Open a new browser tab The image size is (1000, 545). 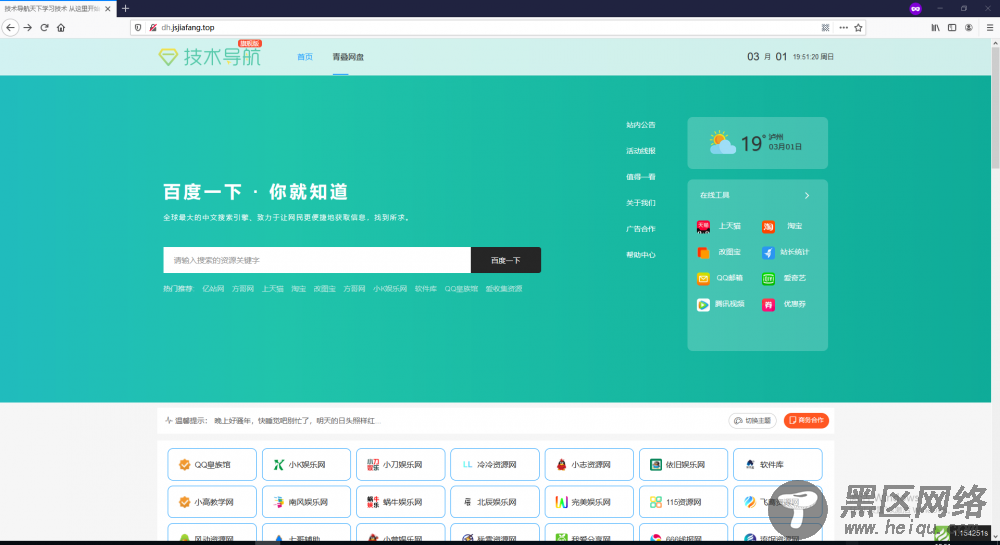point(126,8)
